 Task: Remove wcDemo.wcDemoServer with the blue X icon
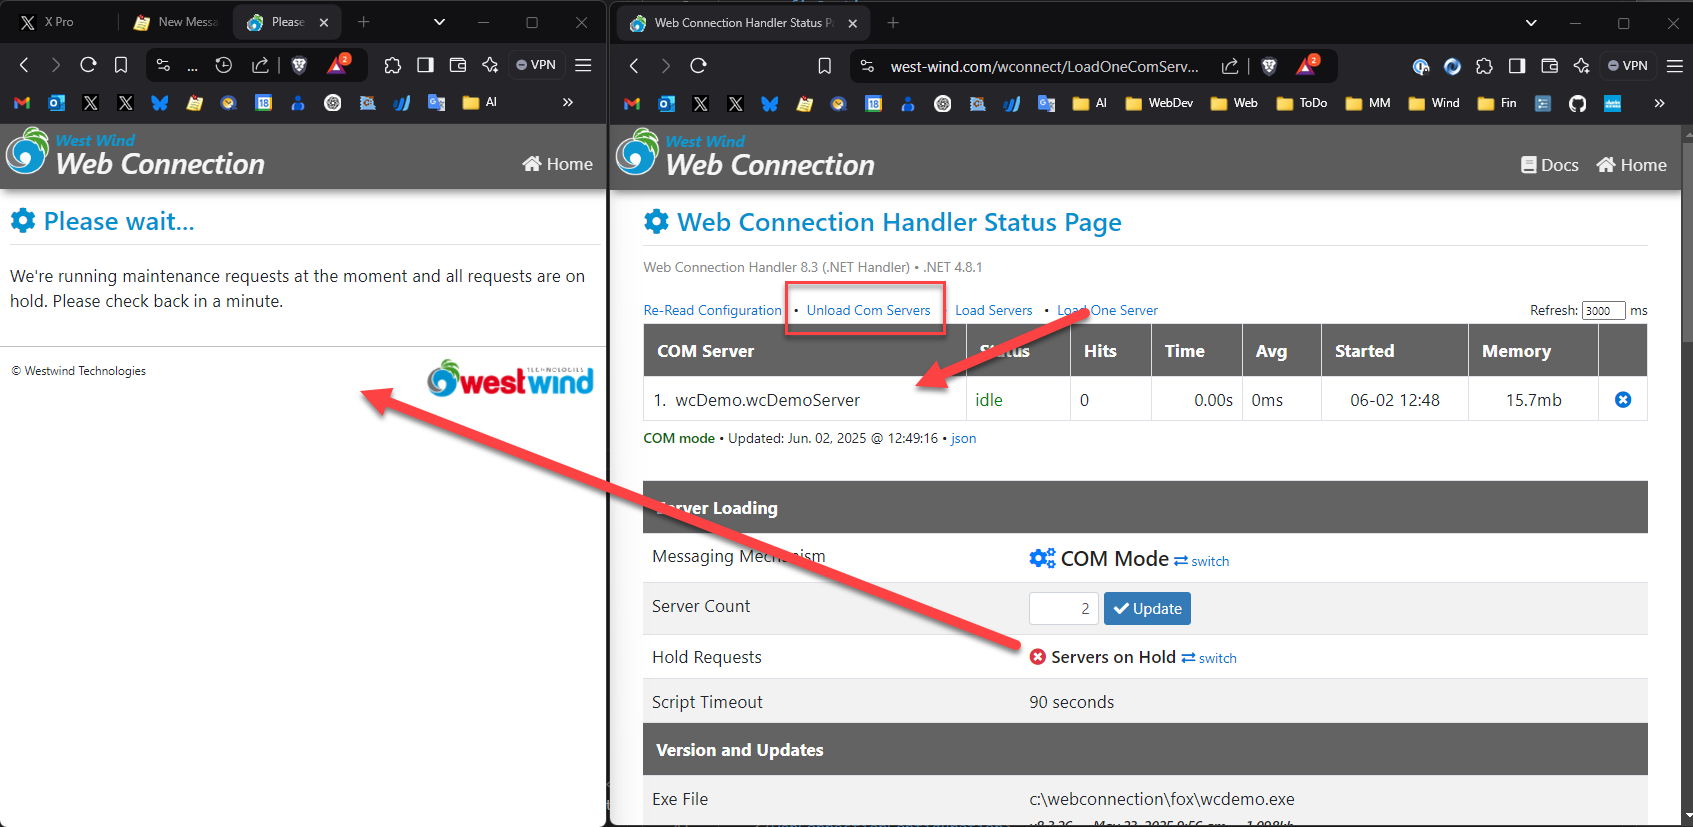(x=1623, y=400)
